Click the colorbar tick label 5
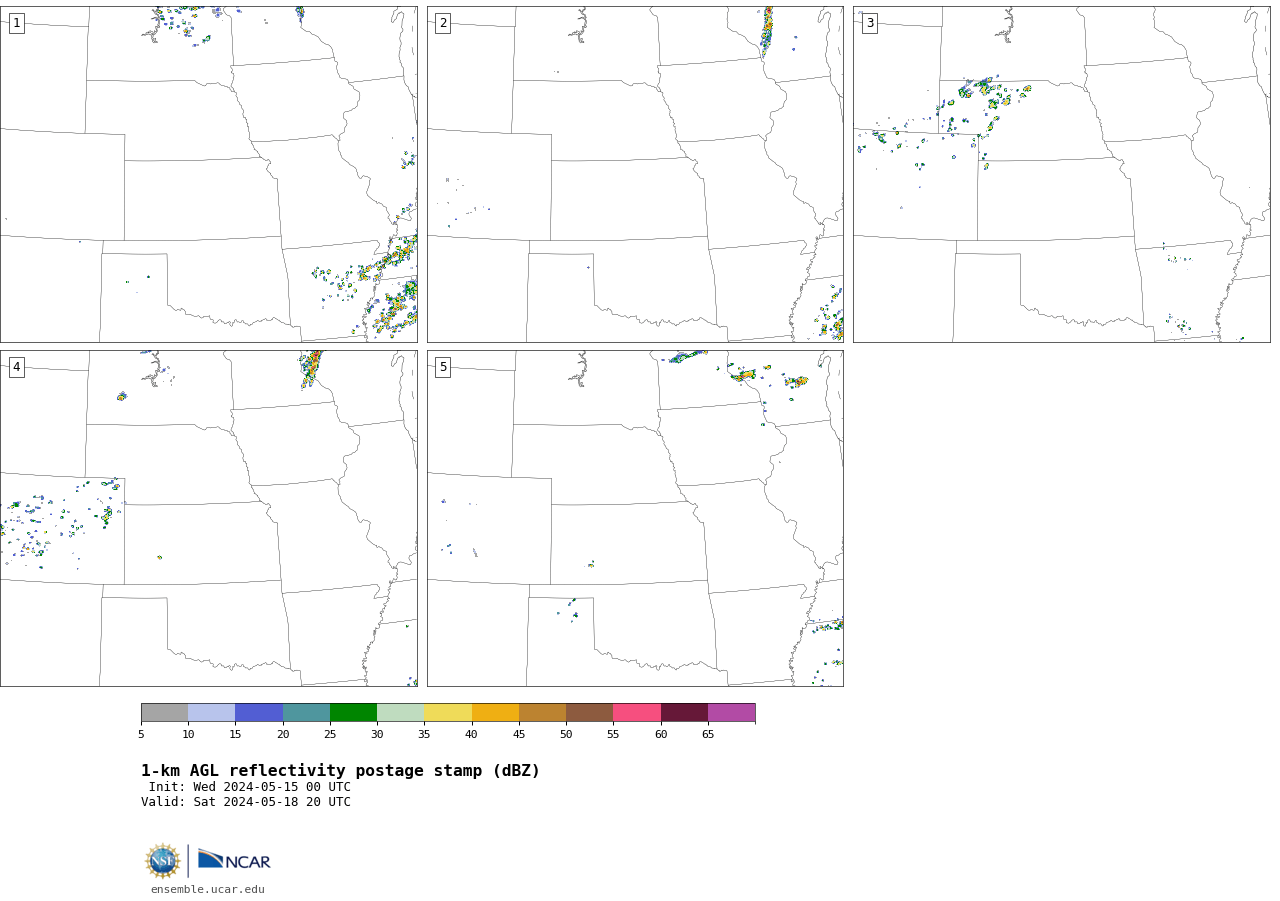Image resolution: width=1280 pixels, height=901 pixels. click(x=141, y=735)
